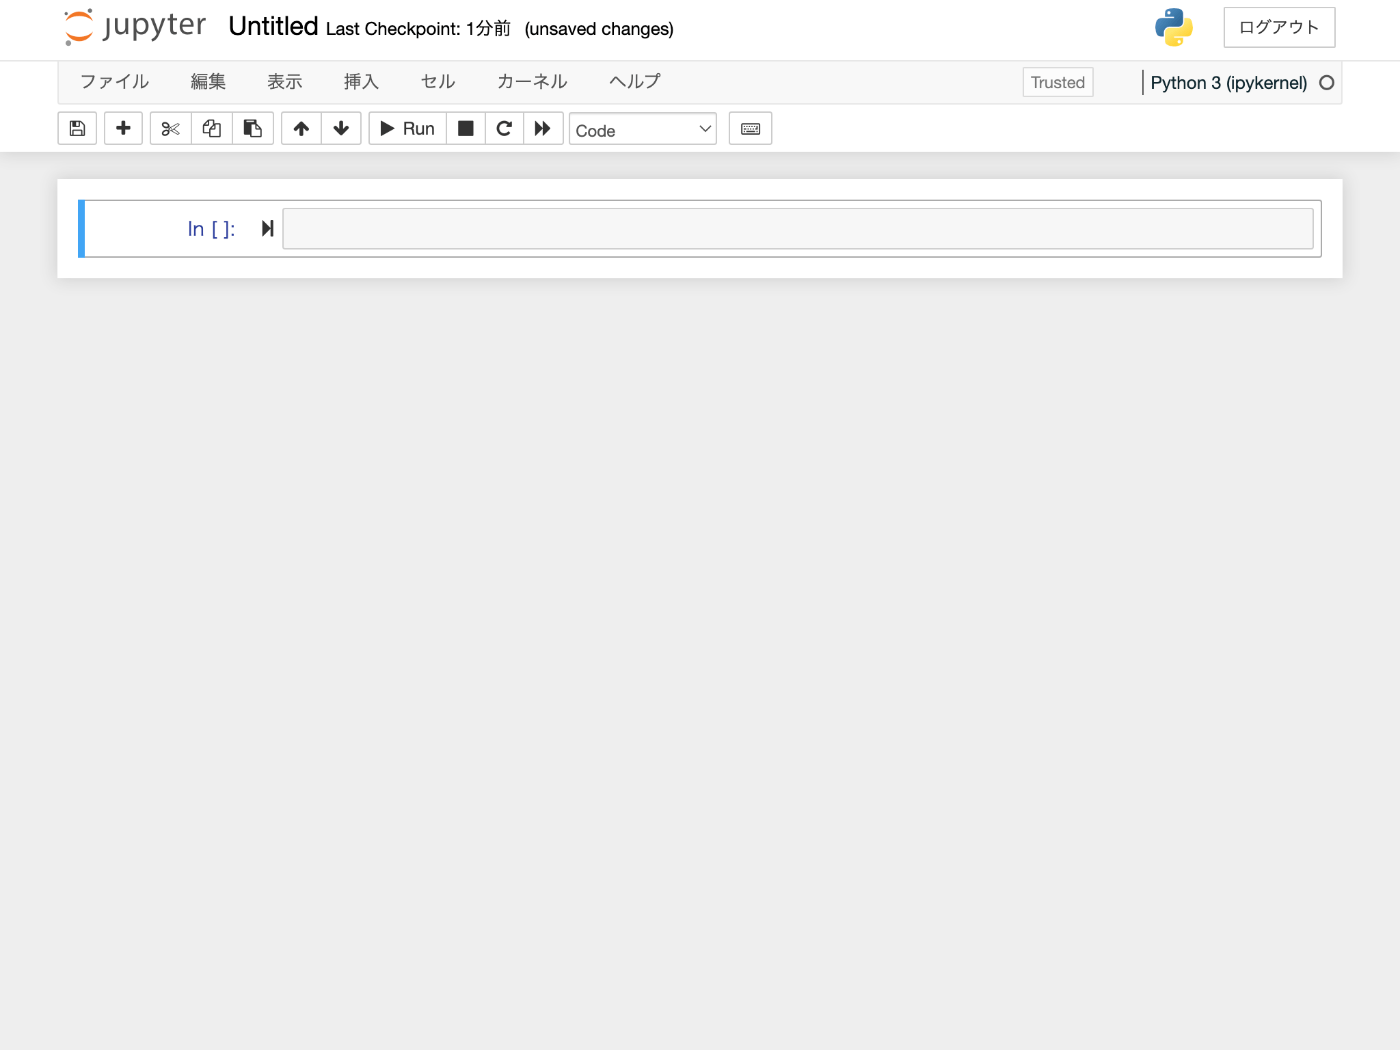Viewport: 1400px width, 1050px height.
Task: Run this cell using the in-cell run icon
Action: 267,229
